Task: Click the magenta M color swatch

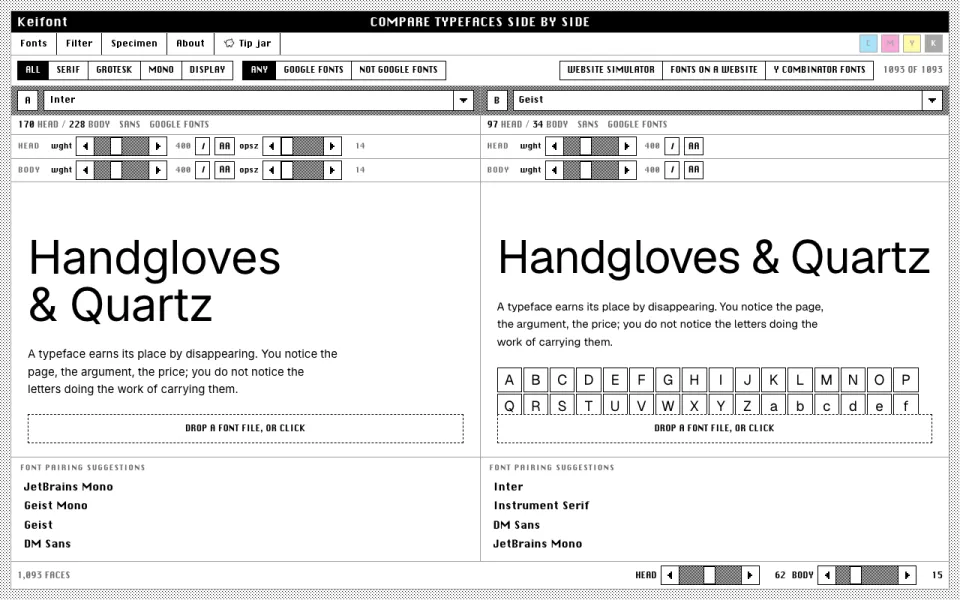Action: tap(890, 43)
